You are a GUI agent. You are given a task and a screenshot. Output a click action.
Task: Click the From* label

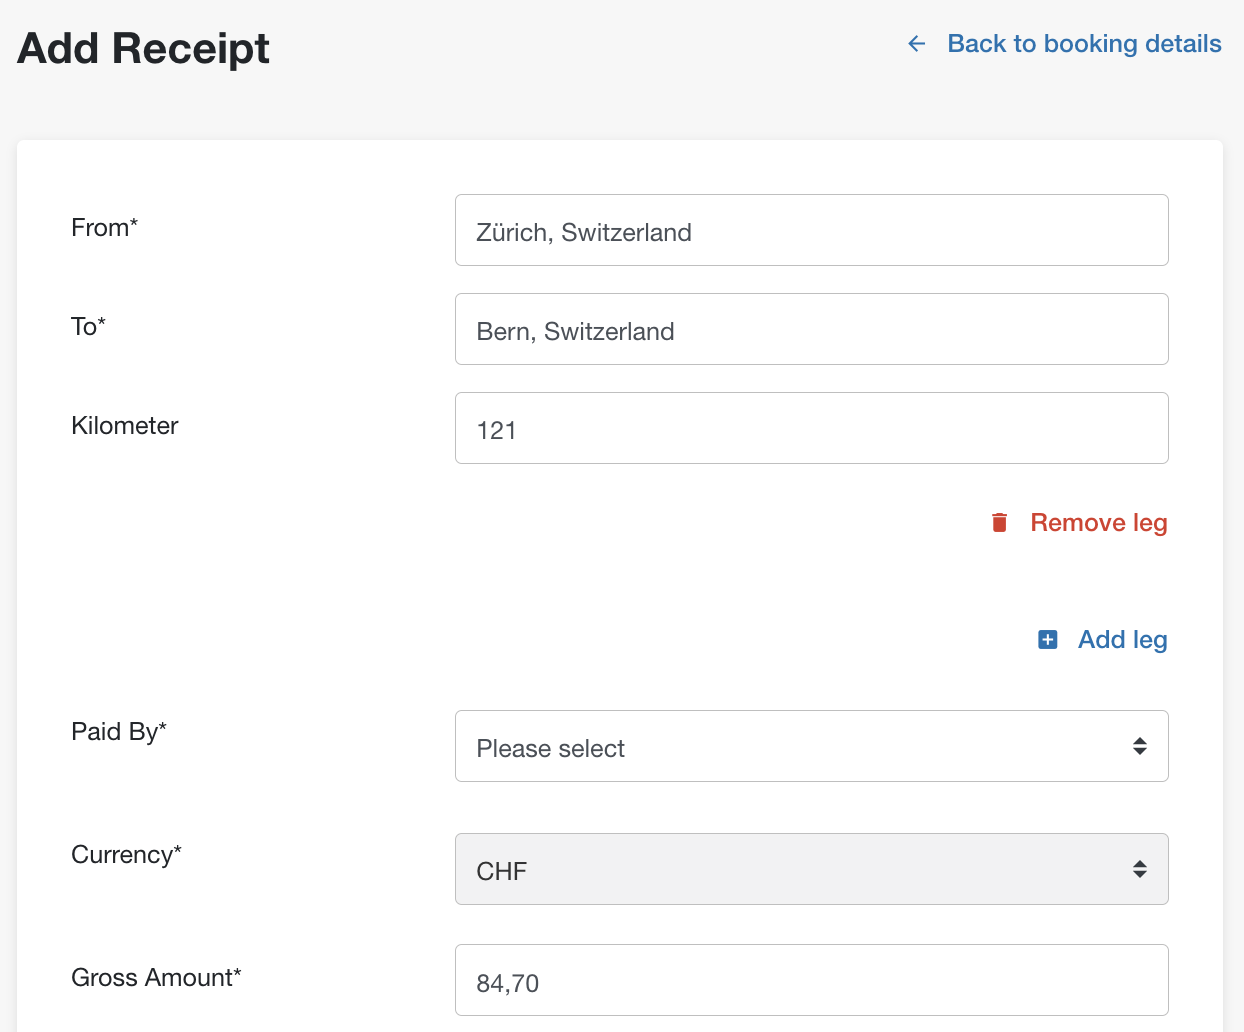(104, 228)
